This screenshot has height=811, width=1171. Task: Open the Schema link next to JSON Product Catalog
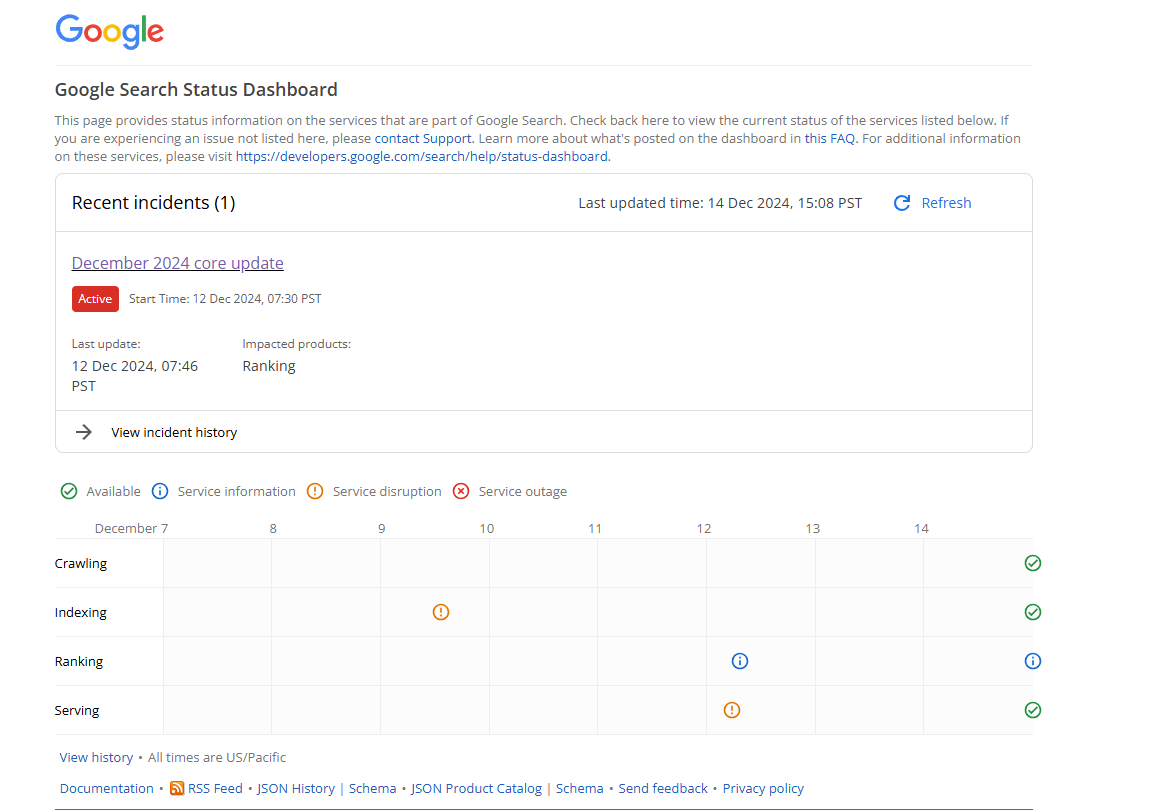coord(580,789)
